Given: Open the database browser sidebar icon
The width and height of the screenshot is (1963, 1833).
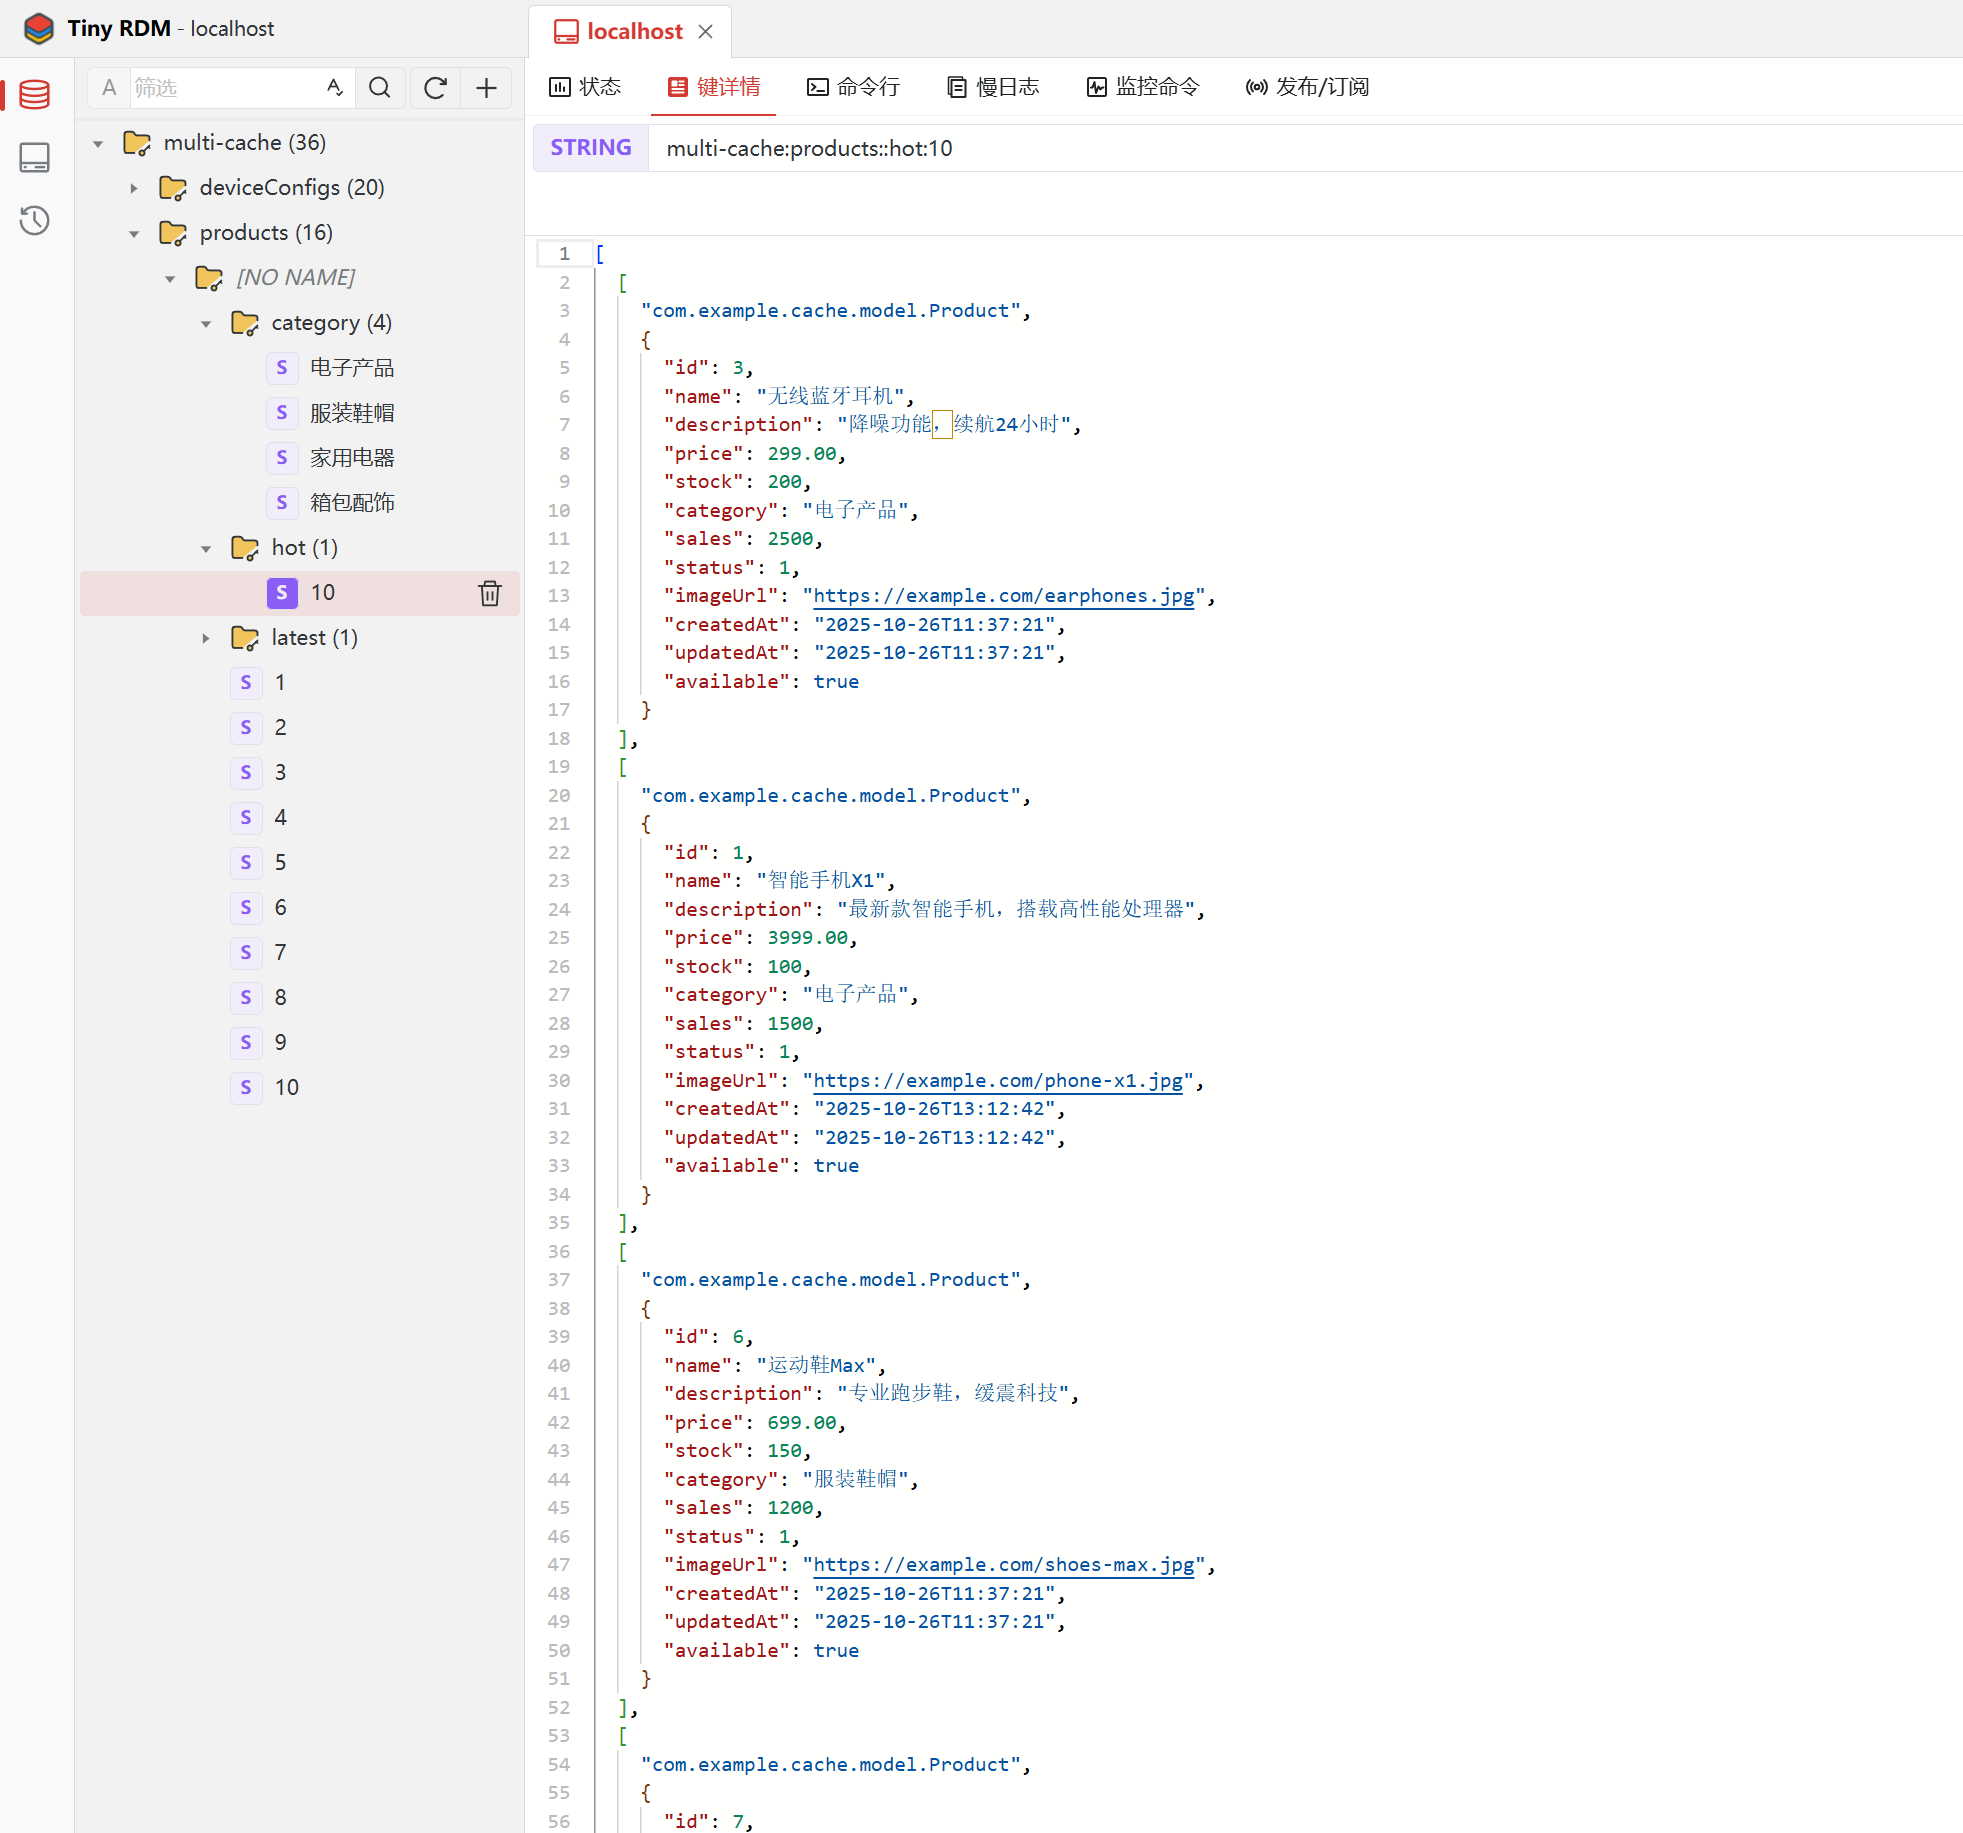Looking at the screenshot, I should pos(35,95).
